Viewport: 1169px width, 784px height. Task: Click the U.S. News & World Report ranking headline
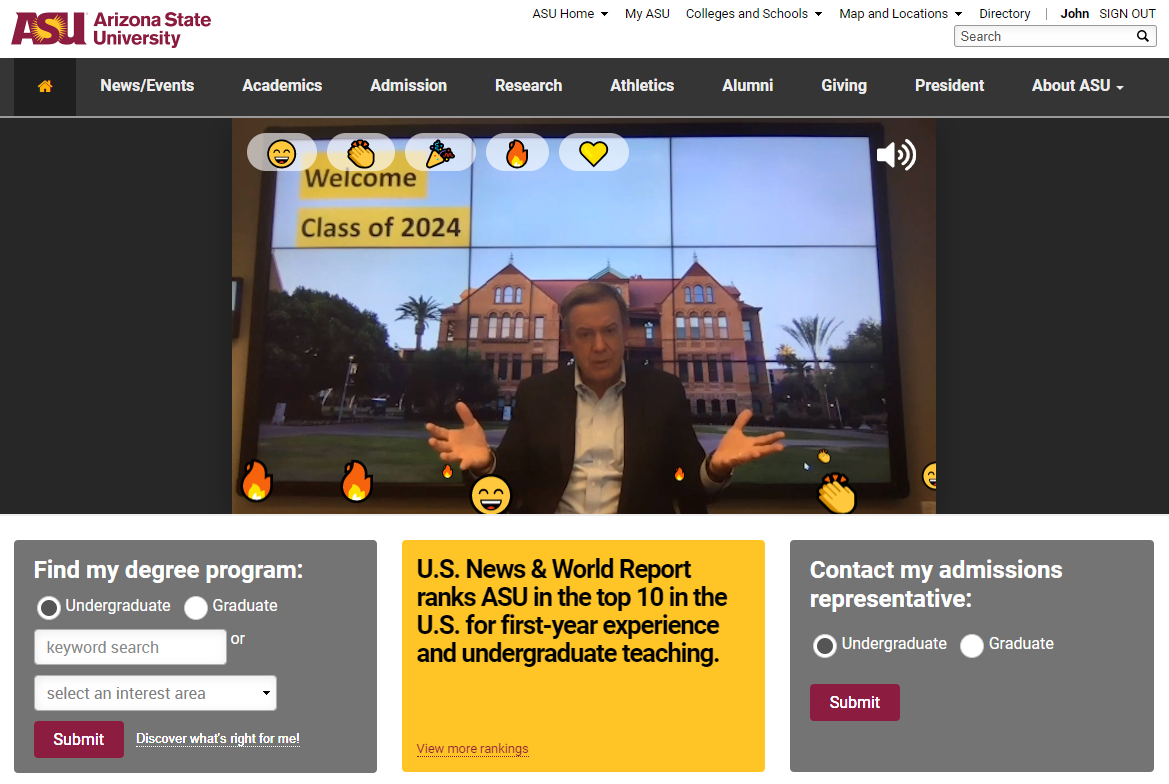[572, 610]
